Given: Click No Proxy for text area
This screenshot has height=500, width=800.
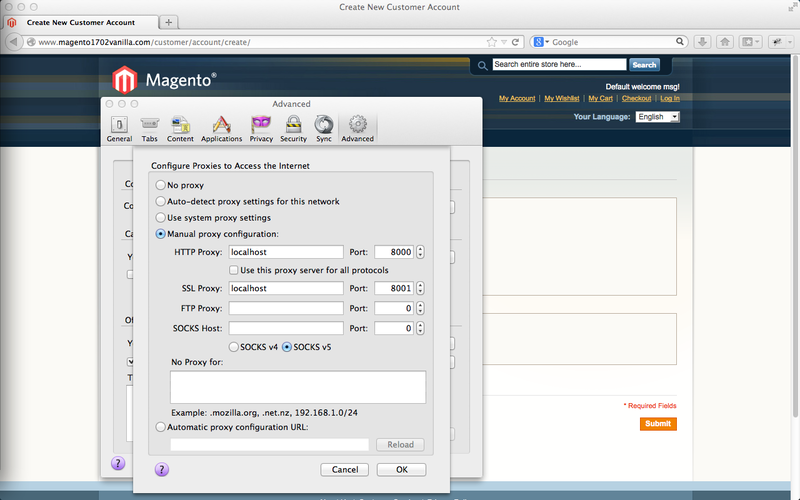Looking at the screenshot, I should pos(298,387).
